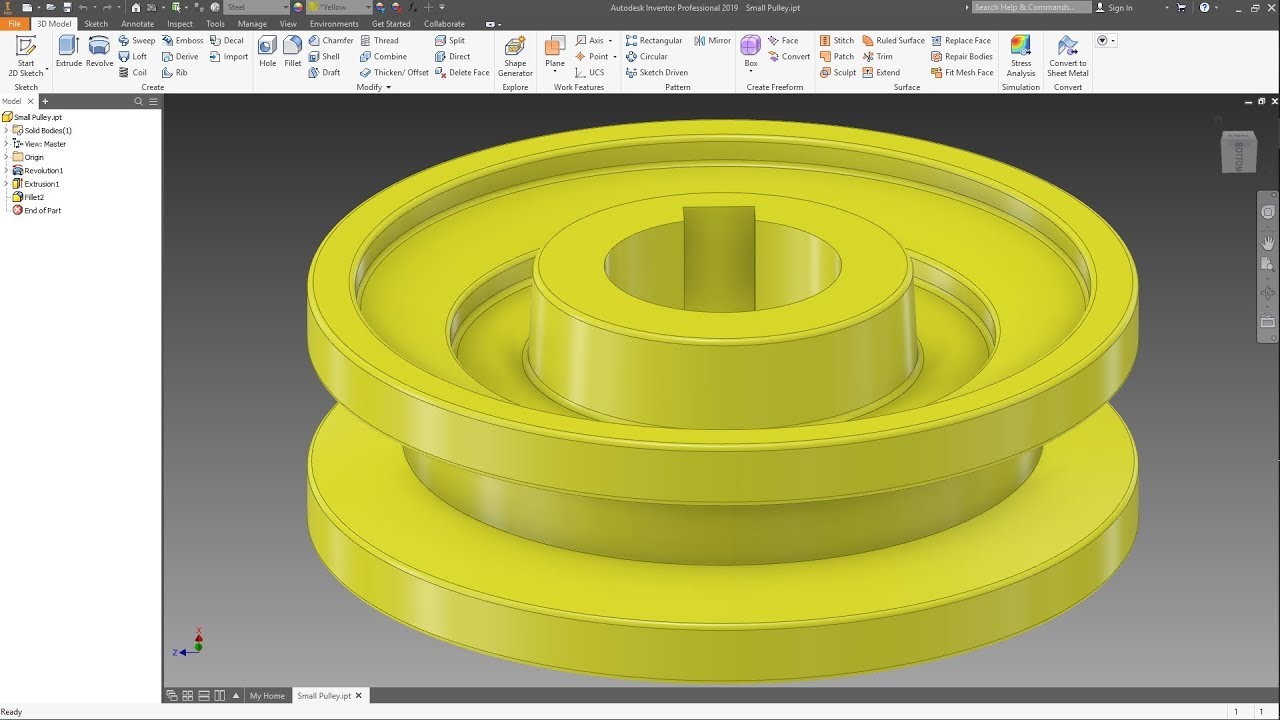Select the Thread tool

point(379,41)
